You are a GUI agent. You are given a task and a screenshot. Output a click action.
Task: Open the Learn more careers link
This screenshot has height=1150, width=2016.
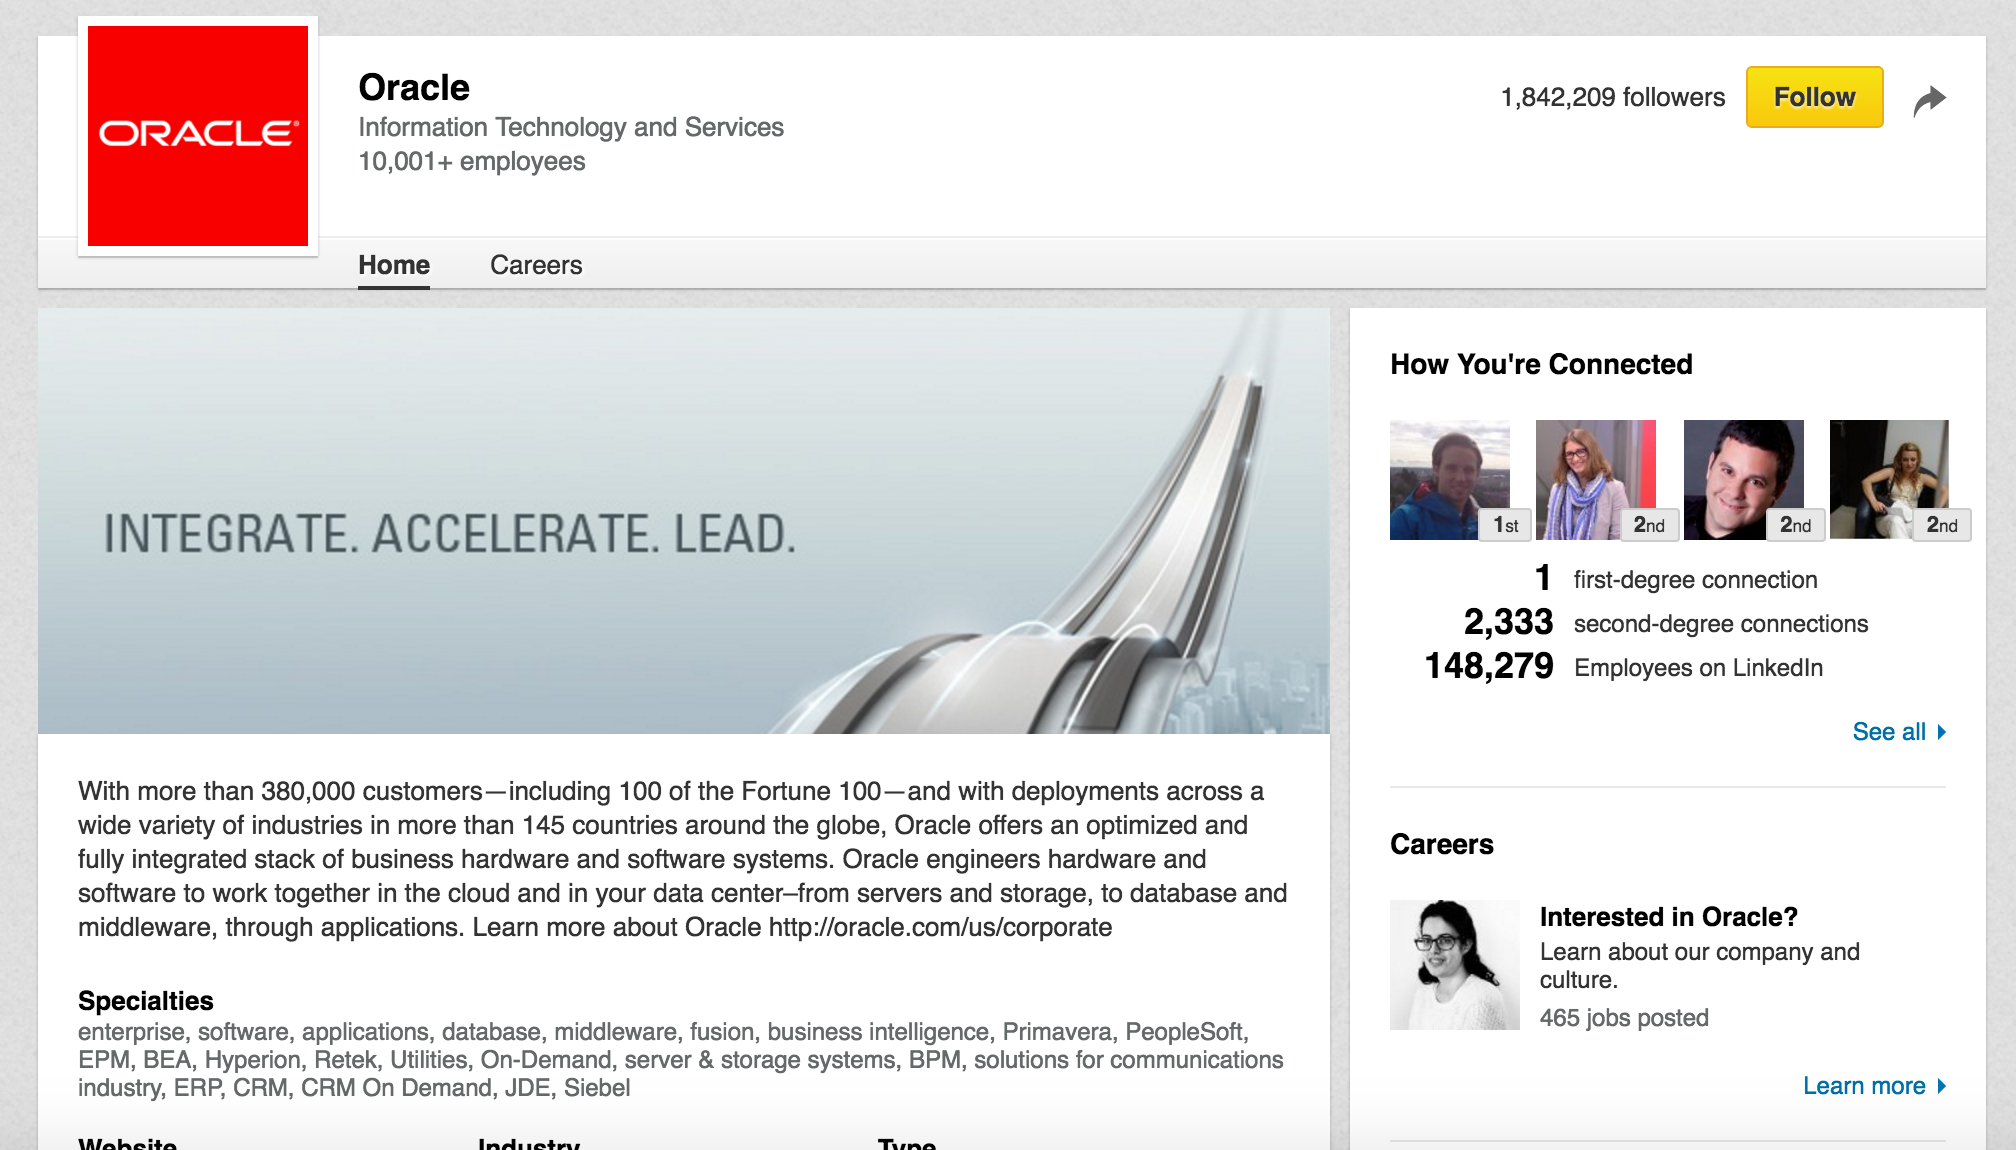click(x=1863, y=1086)
